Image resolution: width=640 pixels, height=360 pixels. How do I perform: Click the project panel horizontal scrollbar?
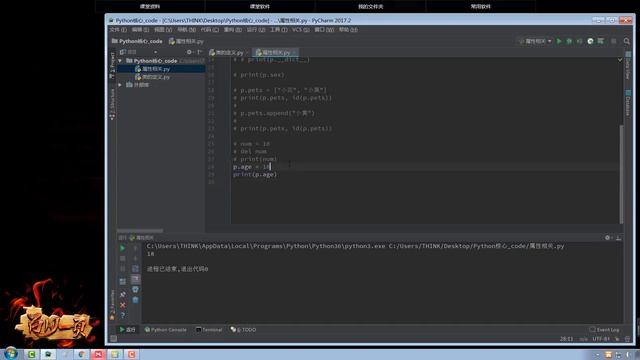click(140, 231)
